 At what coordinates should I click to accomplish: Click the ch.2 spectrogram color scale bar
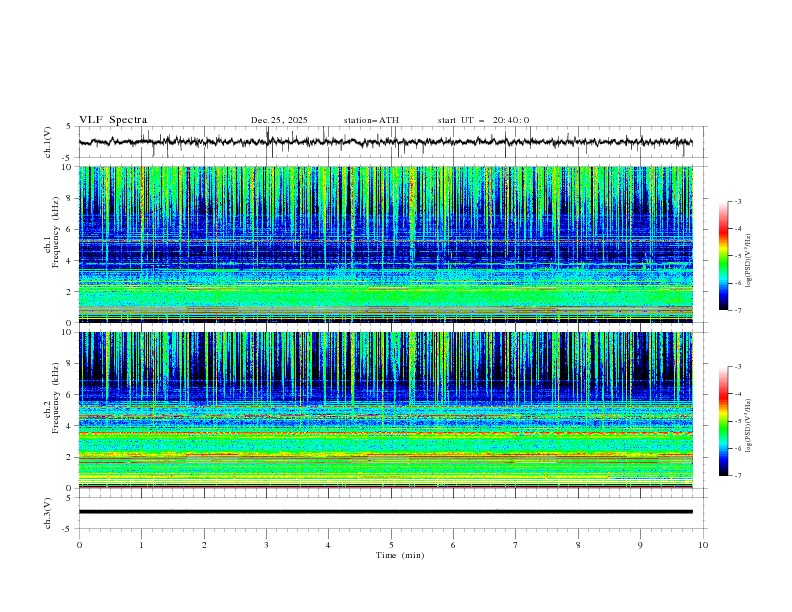pos(723,421)
